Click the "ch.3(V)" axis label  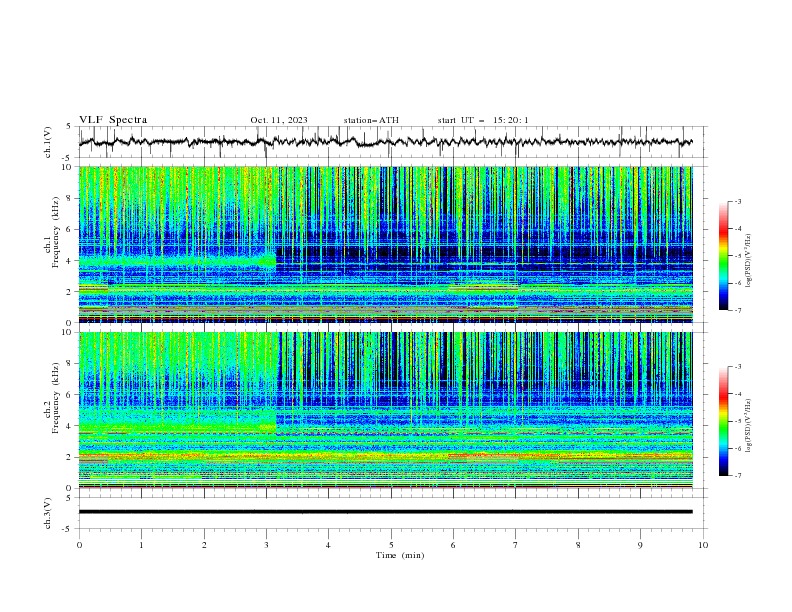pos(48,513)
